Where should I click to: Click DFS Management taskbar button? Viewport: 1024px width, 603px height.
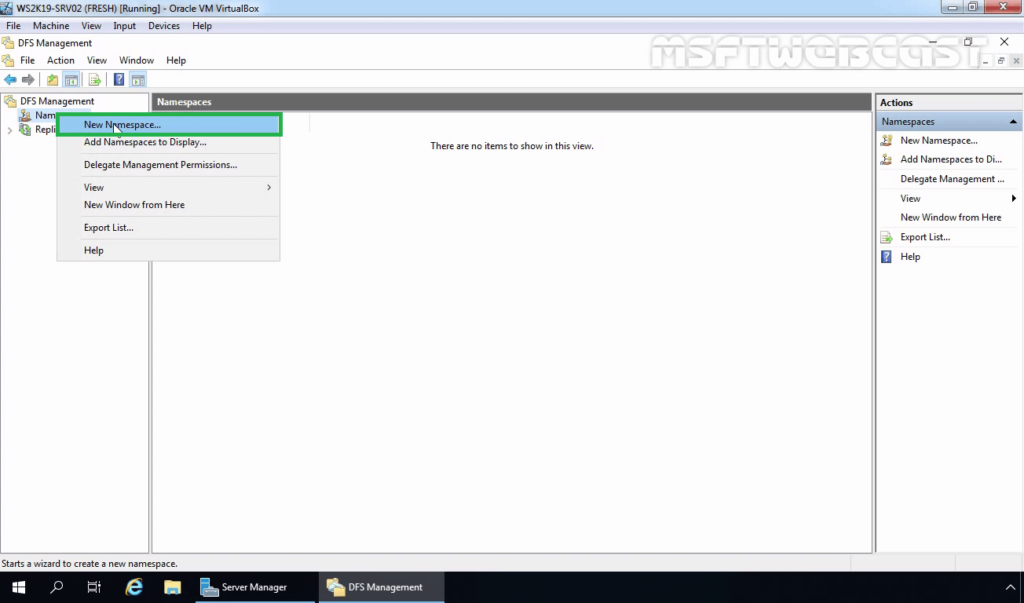pyautogui.click(x=381, y=587)
